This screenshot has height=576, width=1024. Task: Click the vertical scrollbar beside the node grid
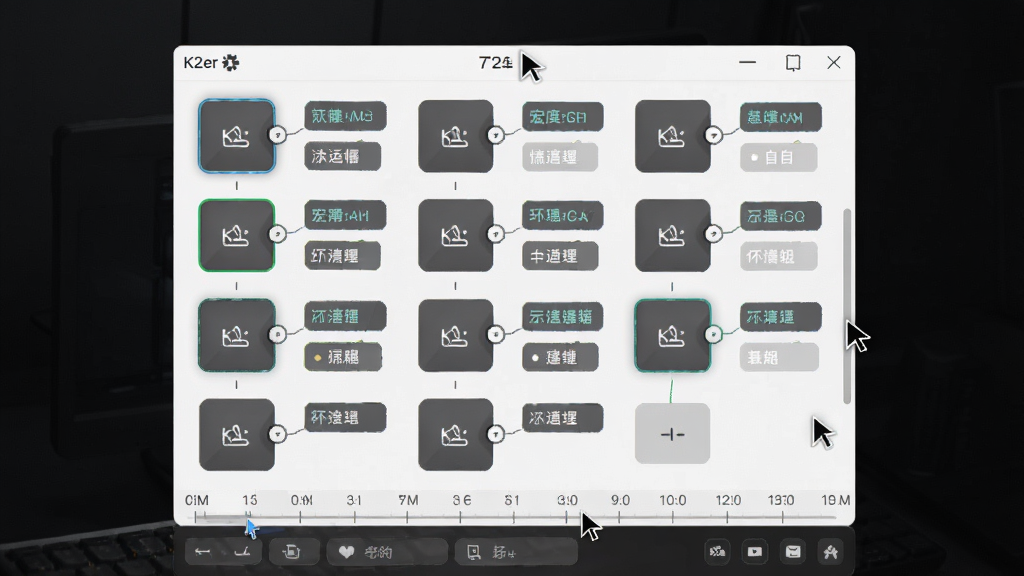click(847, 306)
